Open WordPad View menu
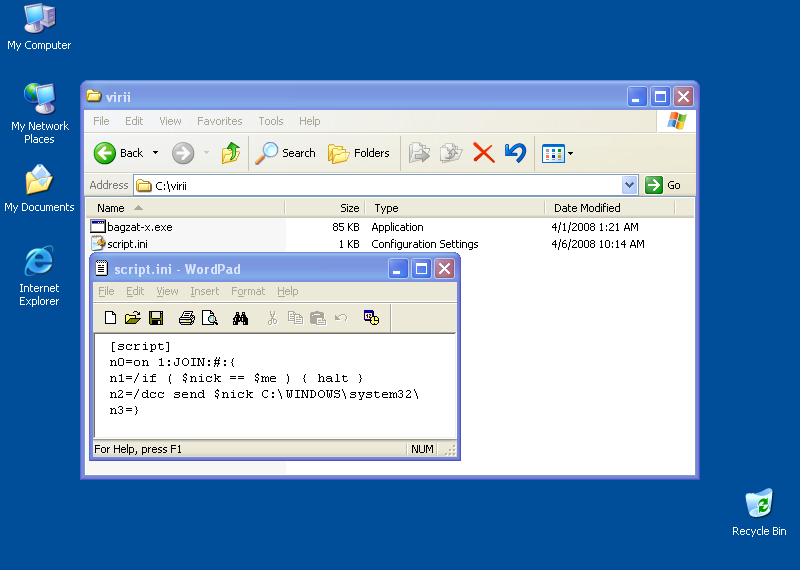The height and width of the screenshot is (570, 800). pyautogui.click(x=167, y=291)
